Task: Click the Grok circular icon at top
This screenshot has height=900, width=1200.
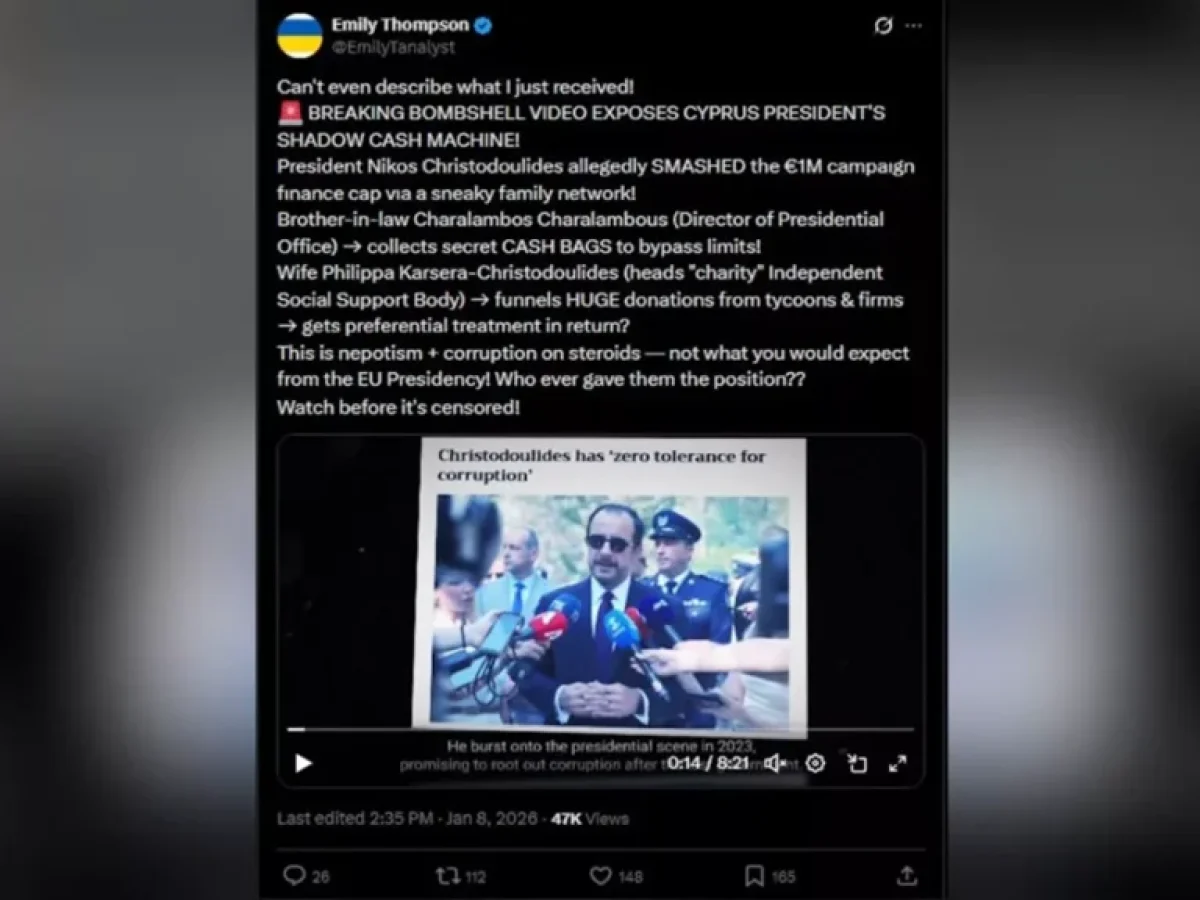Action: pyautogui.click(x=883, y=27)
